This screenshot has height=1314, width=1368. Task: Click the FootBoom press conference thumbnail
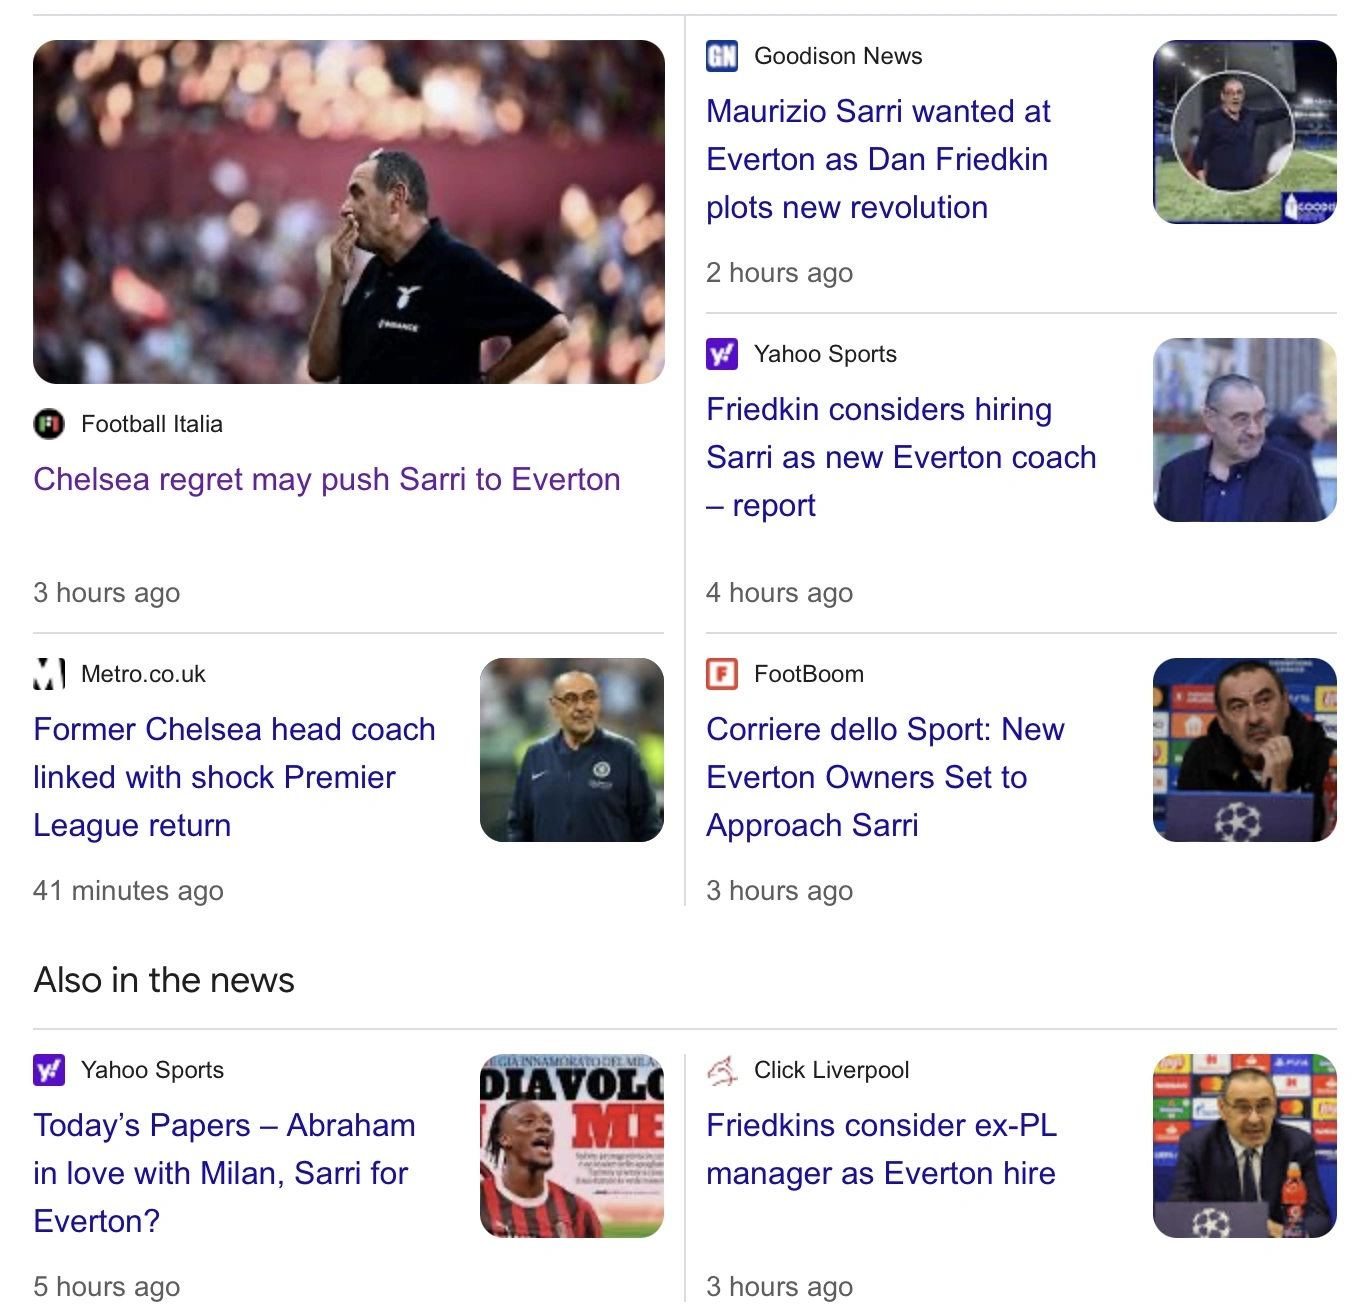[x=1245, y=750]
